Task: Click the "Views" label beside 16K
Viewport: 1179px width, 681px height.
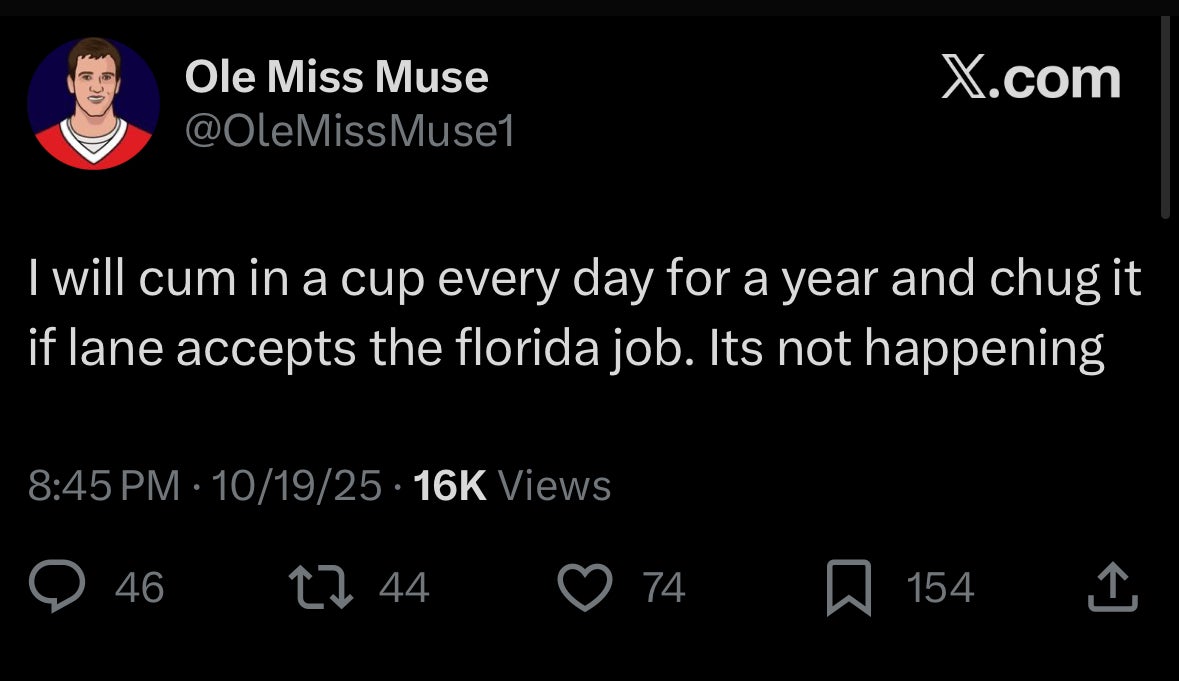Action: click(x=554, y=487)
